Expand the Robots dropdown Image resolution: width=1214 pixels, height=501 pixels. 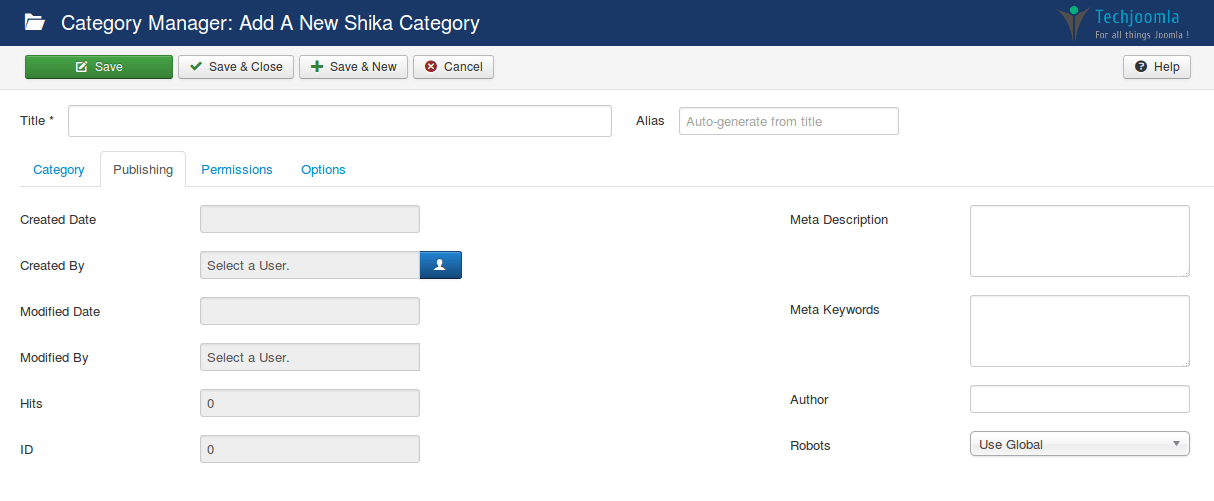[x=1079, y=444]
